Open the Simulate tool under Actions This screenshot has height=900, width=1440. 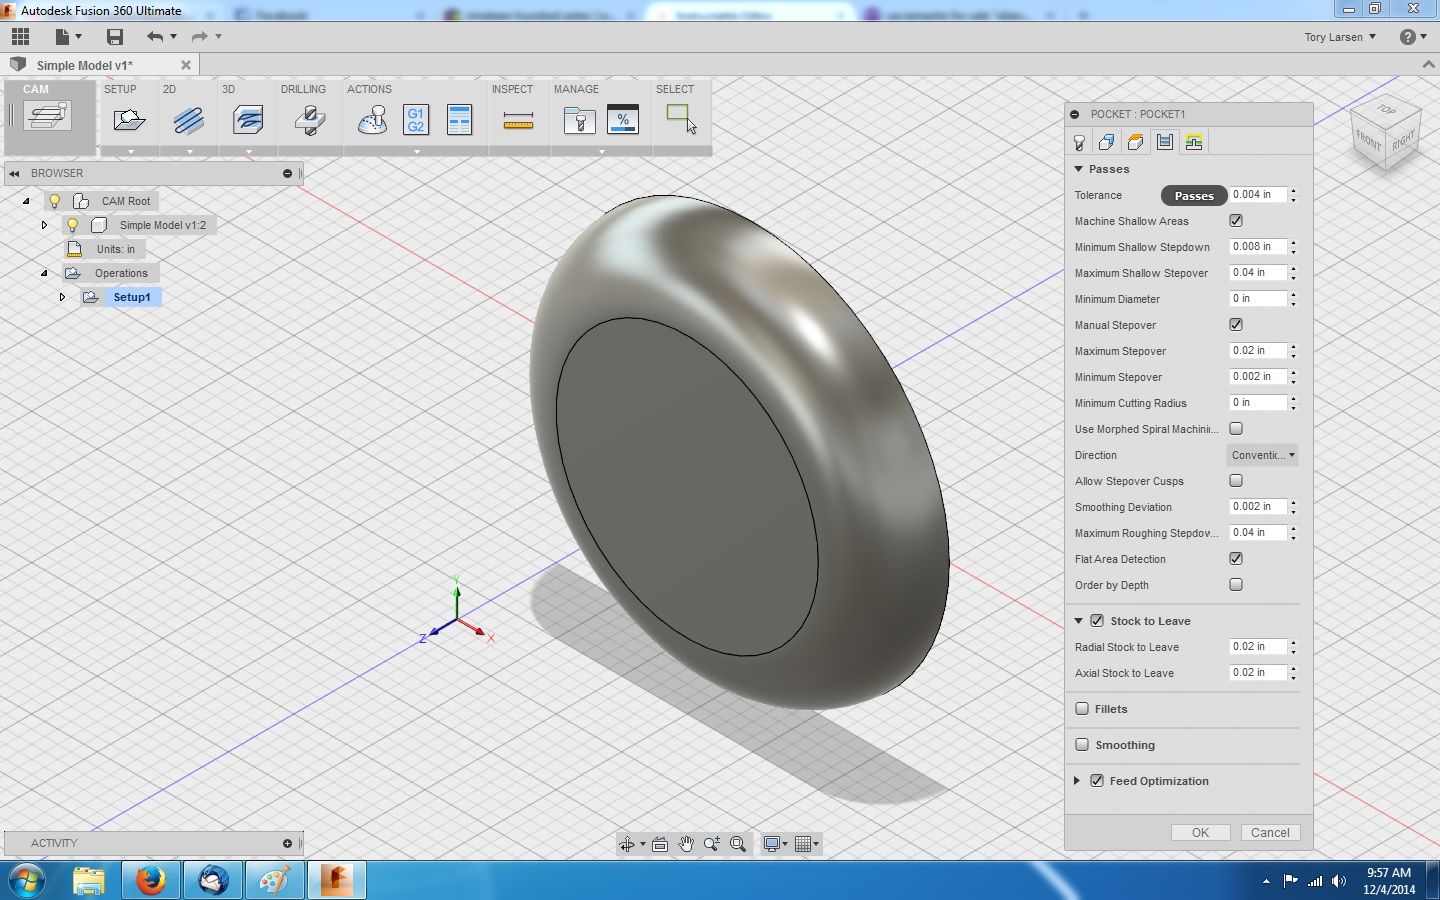371,120
